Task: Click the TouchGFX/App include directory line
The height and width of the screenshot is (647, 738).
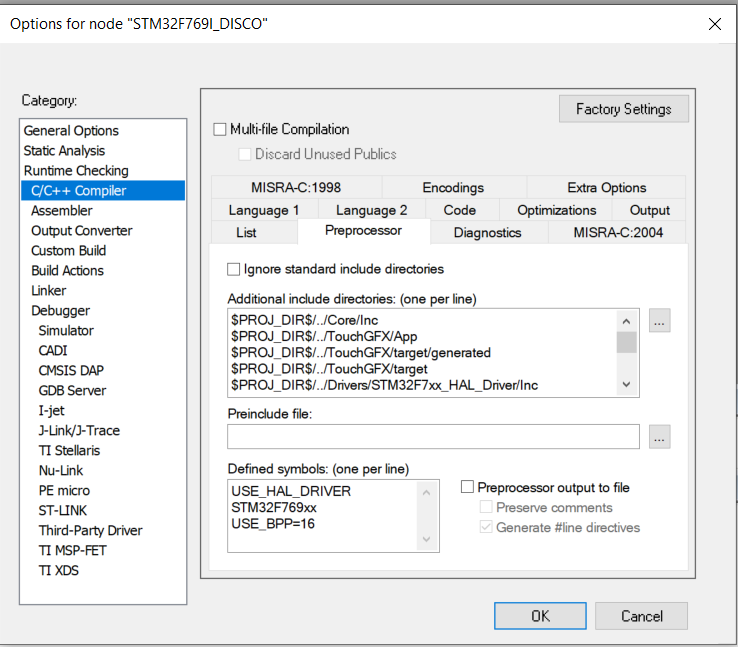Action: point(324,337)
